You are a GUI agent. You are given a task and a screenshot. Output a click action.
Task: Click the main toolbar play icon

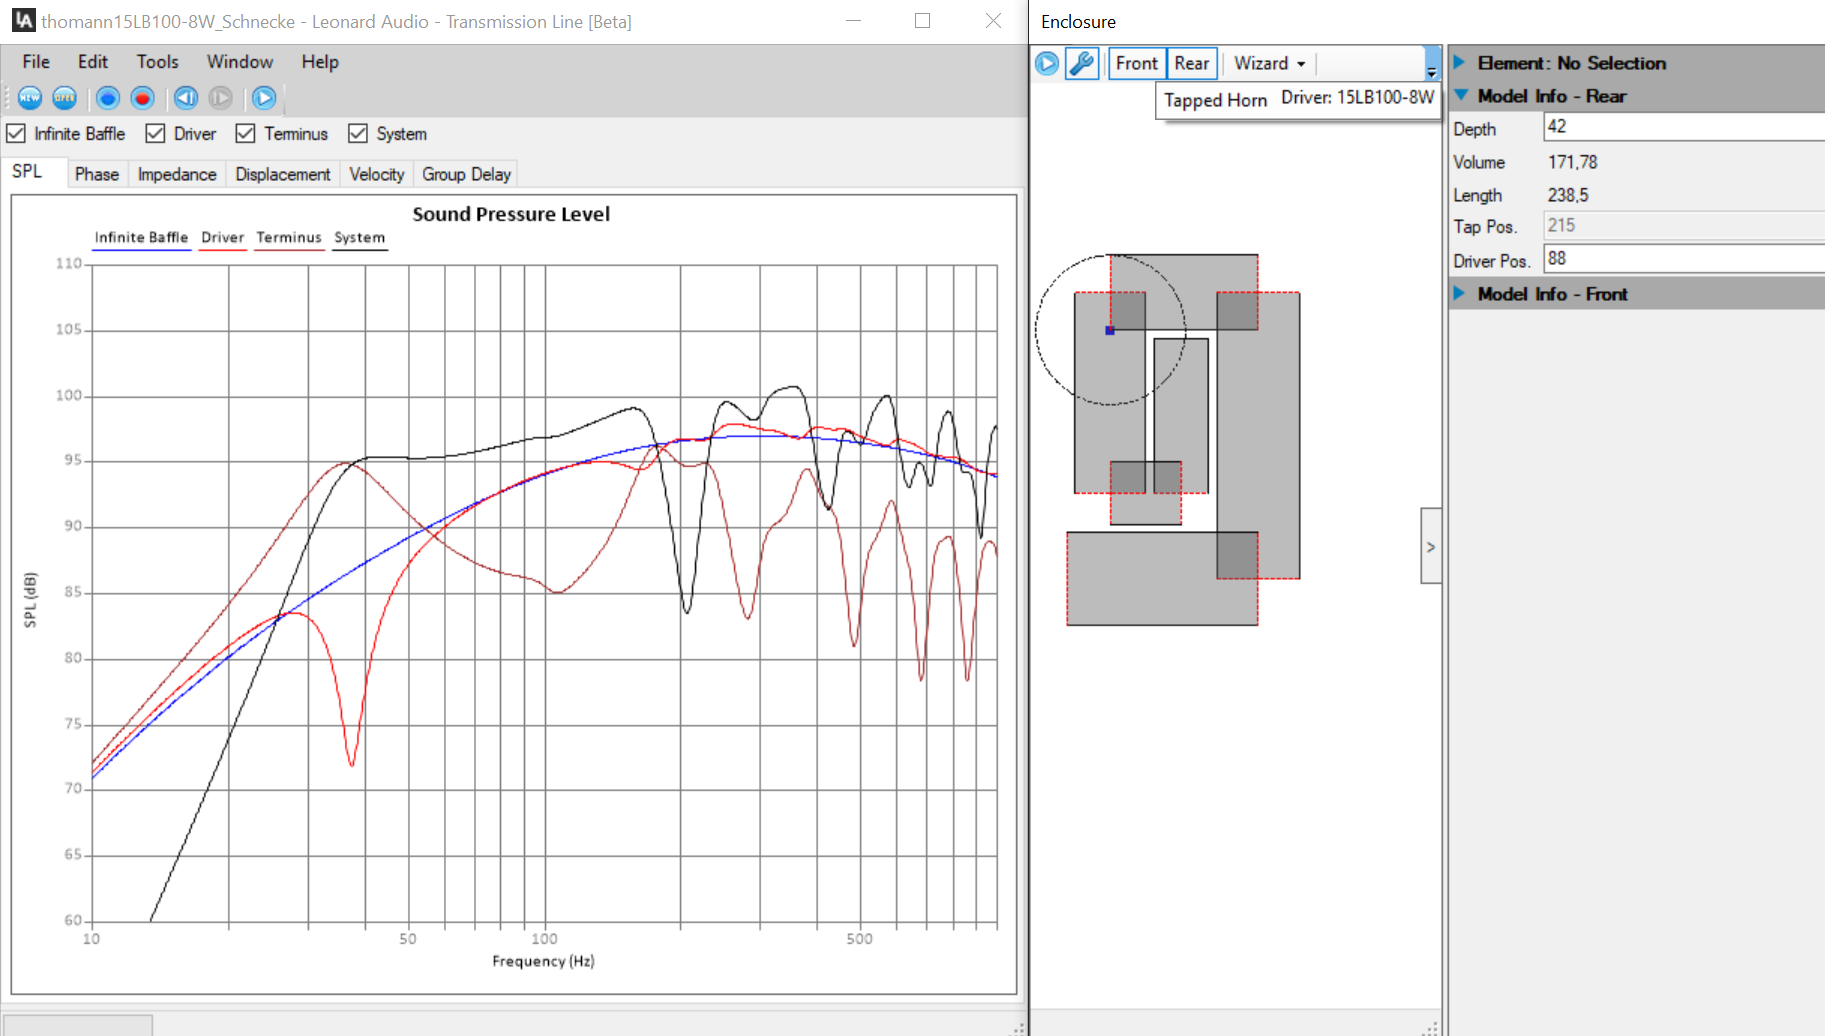tap(264, 97)
